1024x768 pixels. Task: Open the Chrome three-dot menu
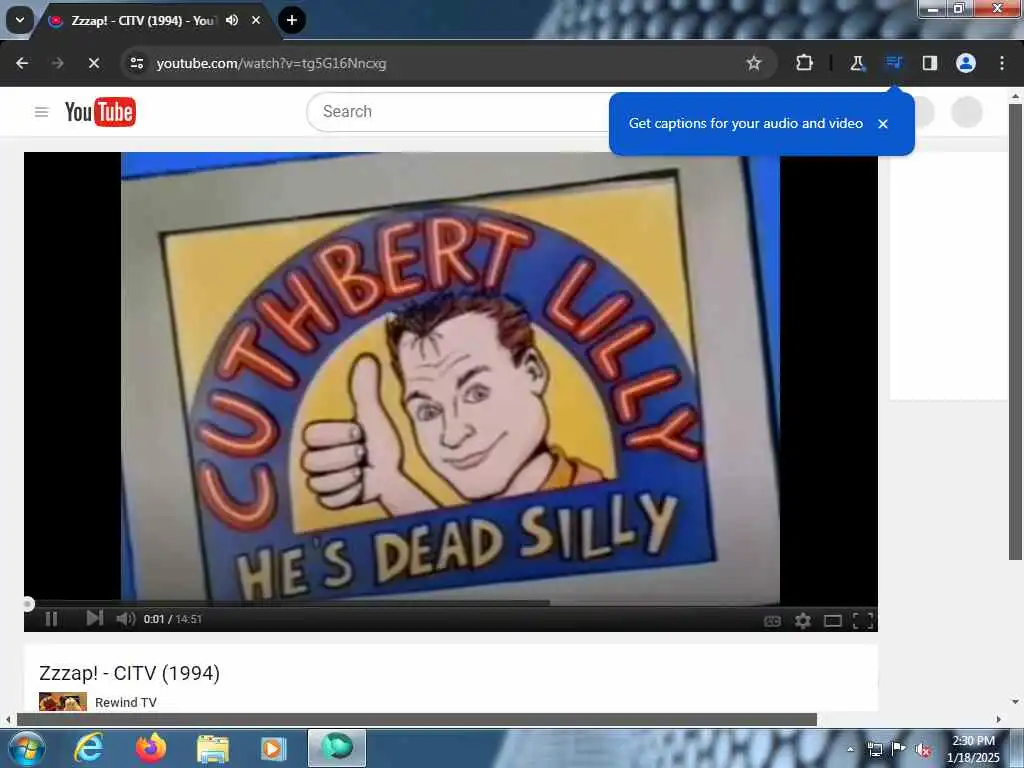(1002, 63)
